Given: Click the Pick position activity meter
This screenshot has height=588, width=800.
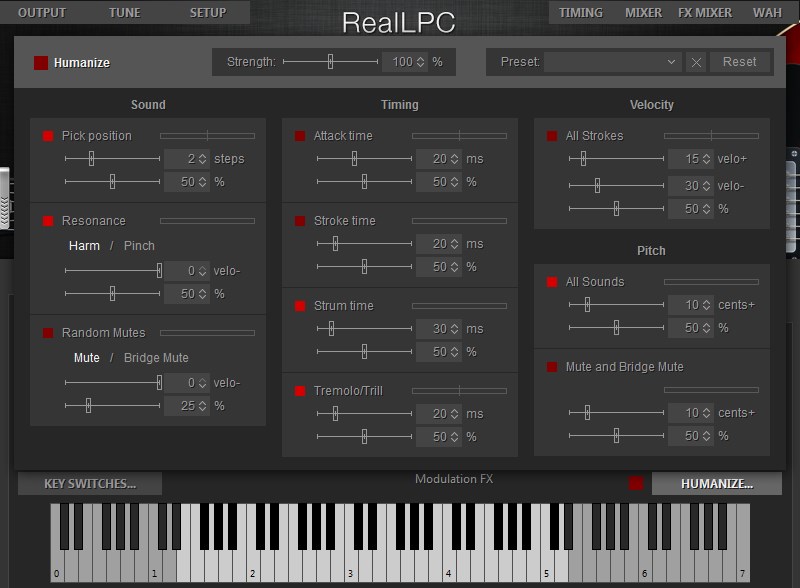Looking at the screenshot, I should [207, 136].
